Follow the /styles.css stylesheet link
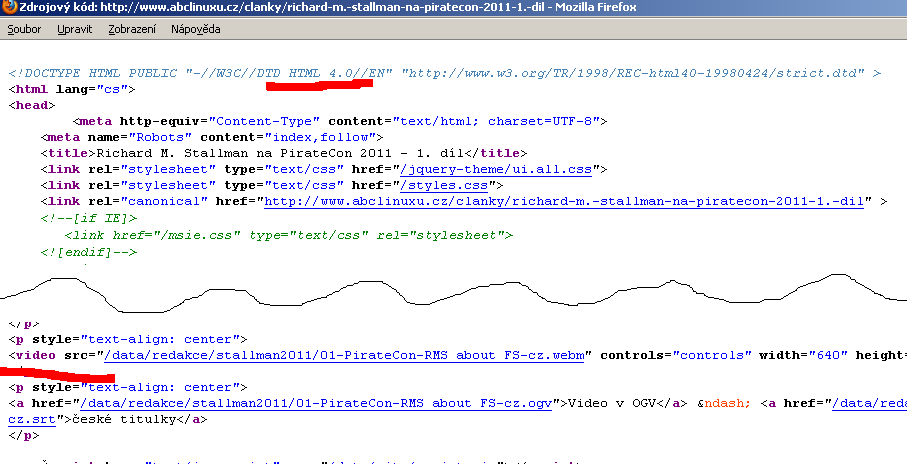Viewport: 907px width, 464px height. (x=444, y=186)
